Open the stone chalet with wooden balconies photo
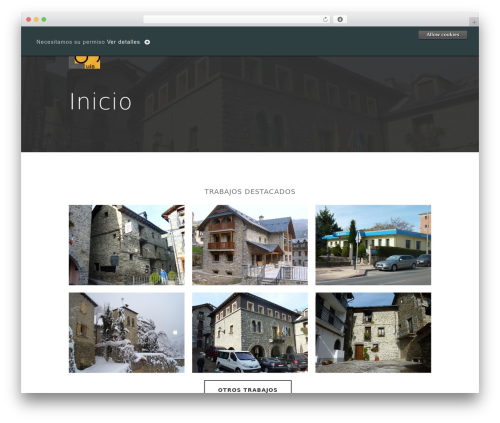Image resolution: width=500 pixels, height=423 pixels. pos(250,245)
